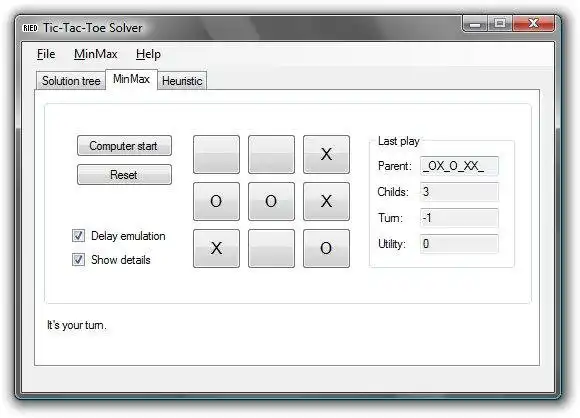Screen dimensions: 580x418
Task: Click the Utility field showing 0
Action: [459, 244]
